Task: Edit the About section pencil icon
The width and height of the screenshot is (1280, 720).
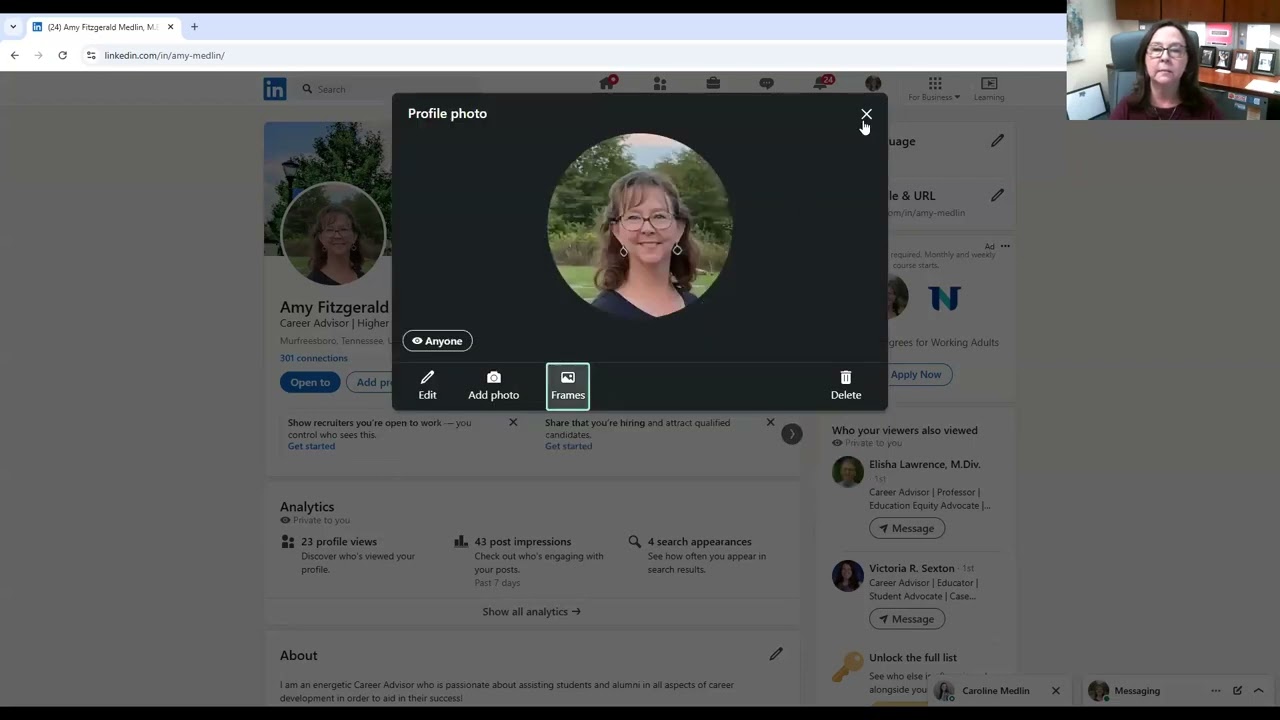Action: [776, 654]
